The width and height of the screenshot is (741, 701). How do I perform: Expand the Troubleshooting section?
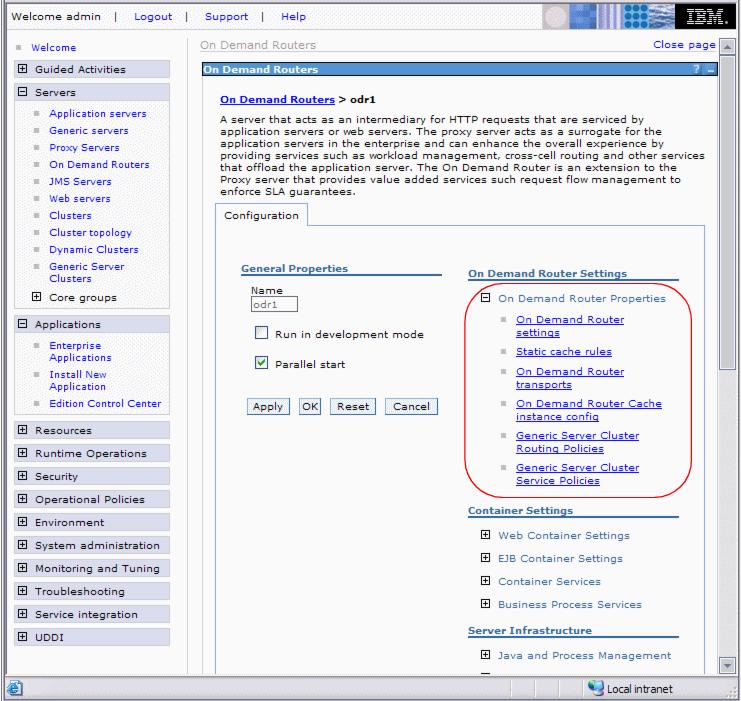tap(22, 591)
